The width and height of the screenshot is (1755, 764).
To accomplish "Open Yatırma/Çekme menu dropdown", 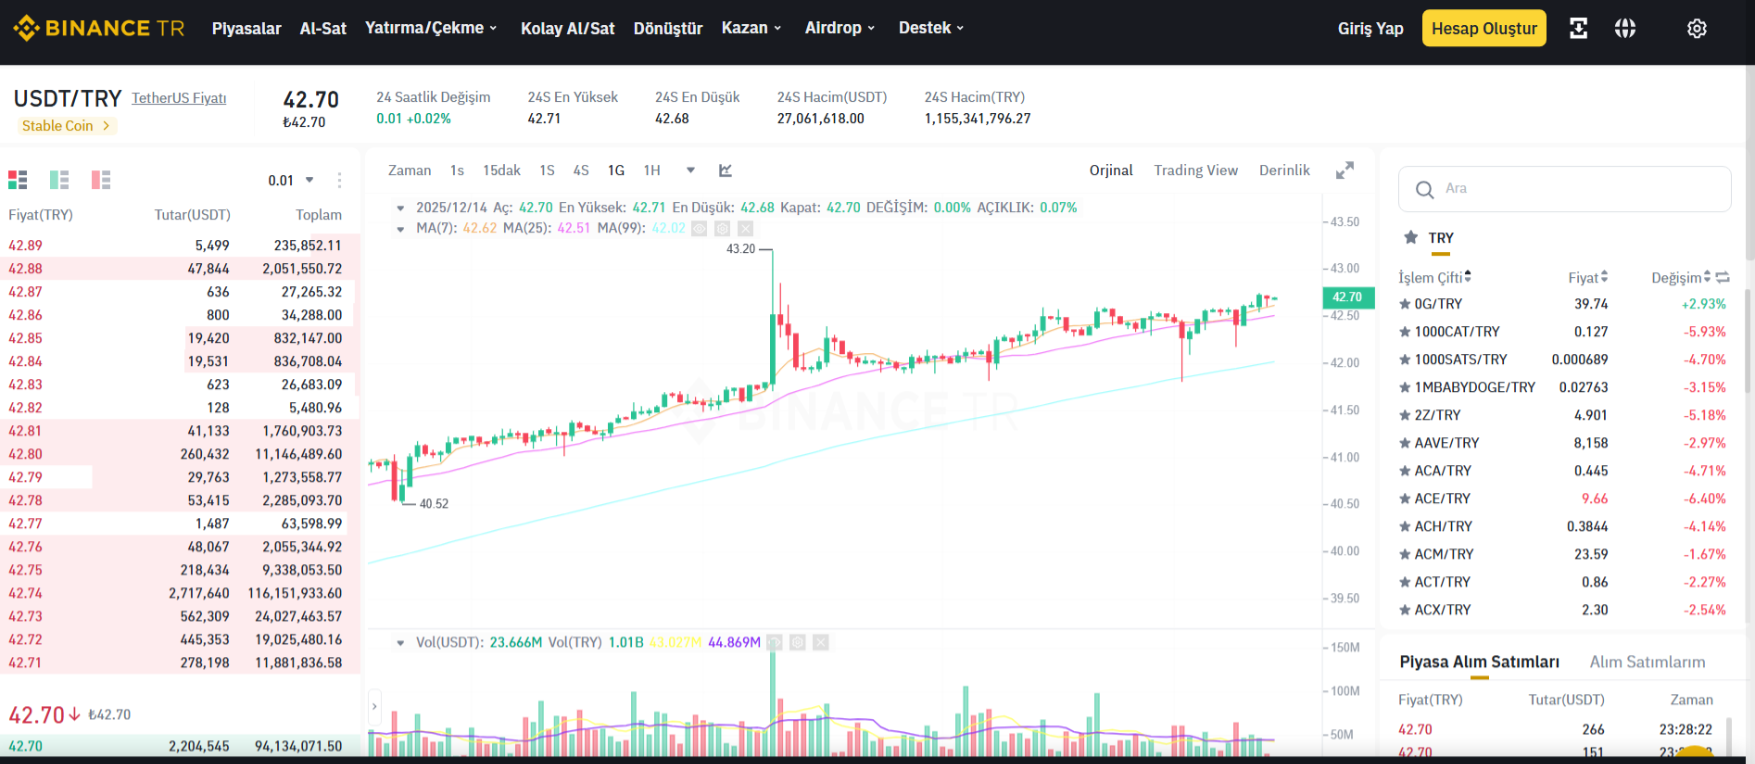I will pos(431,28).
